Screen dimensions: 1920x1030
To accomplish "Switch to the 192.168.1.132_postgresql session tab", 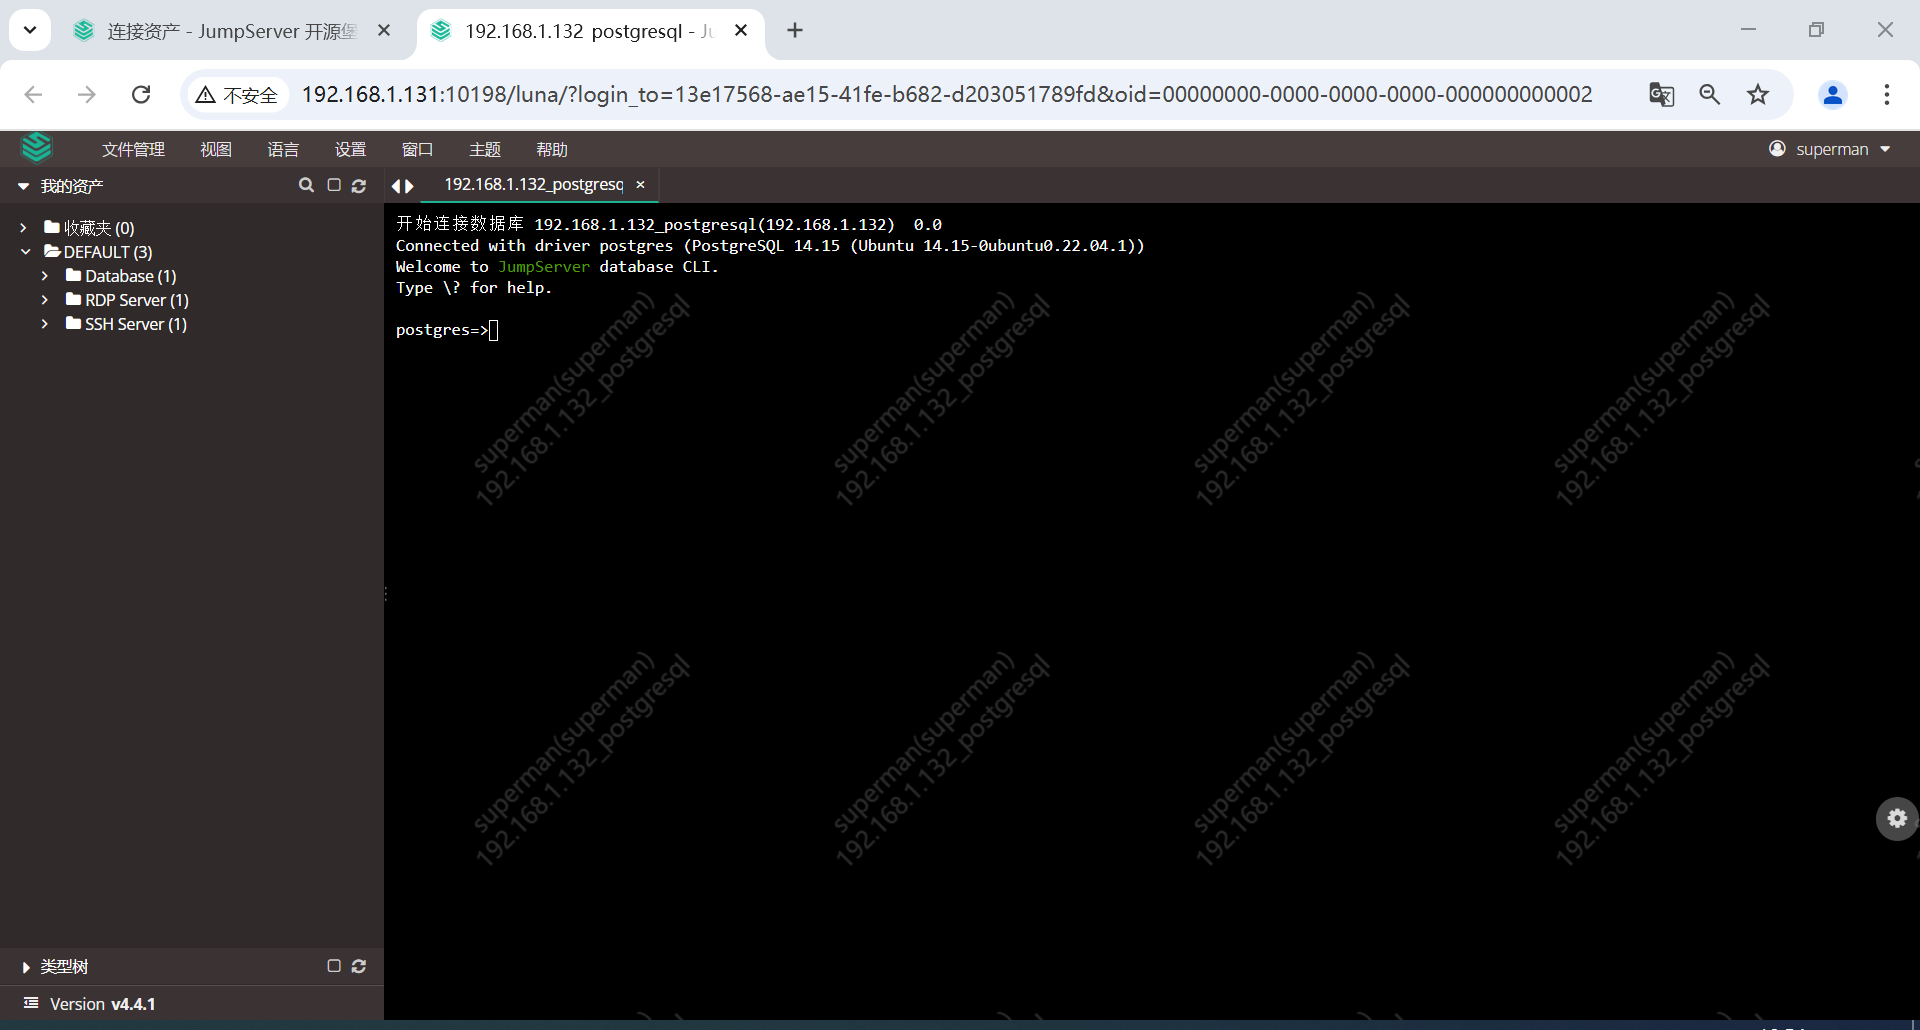I will click(533, 185).
